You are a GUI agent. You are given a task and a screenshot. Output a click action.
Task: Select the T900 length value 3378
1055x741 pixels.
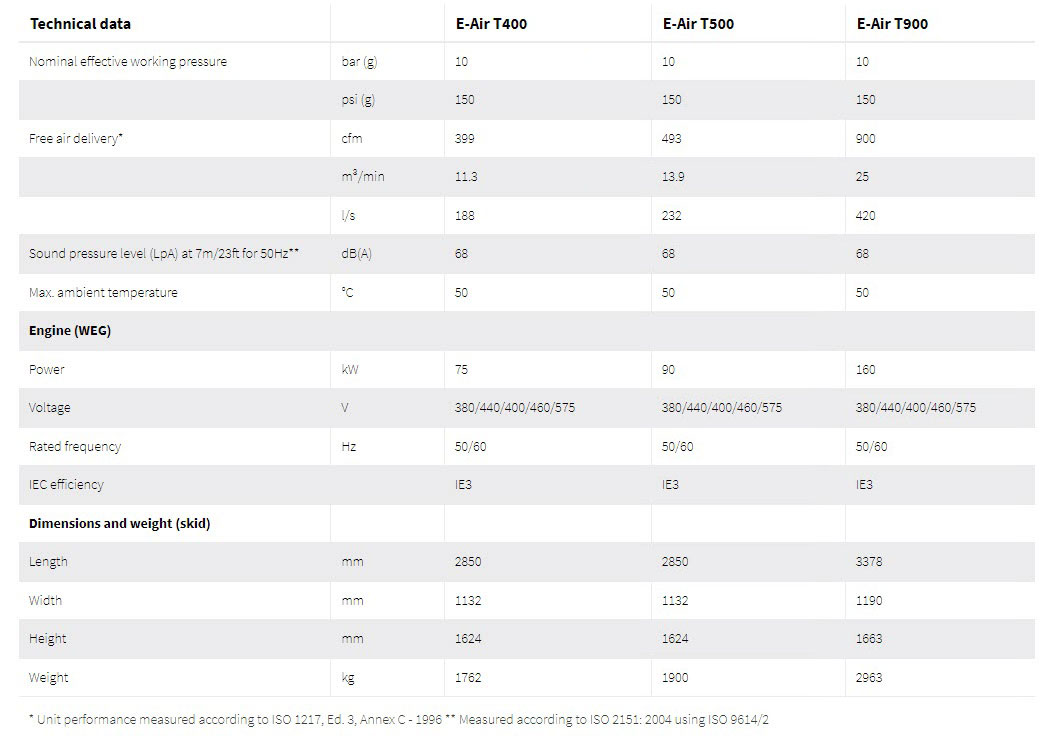pyautogui.click(x=869, y=561)
